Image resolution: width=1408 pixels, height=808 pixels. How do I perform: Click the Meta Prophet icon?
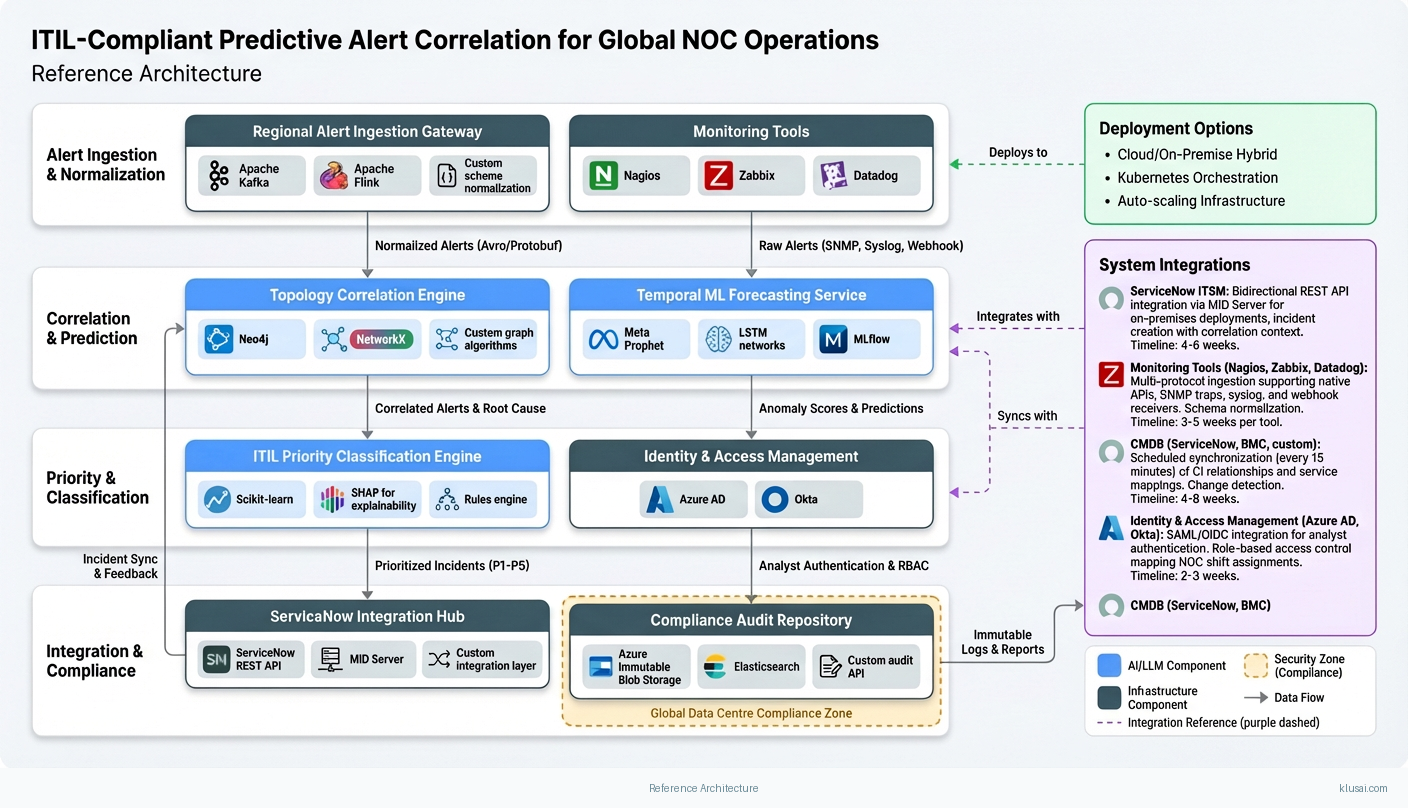click(603, 340)
